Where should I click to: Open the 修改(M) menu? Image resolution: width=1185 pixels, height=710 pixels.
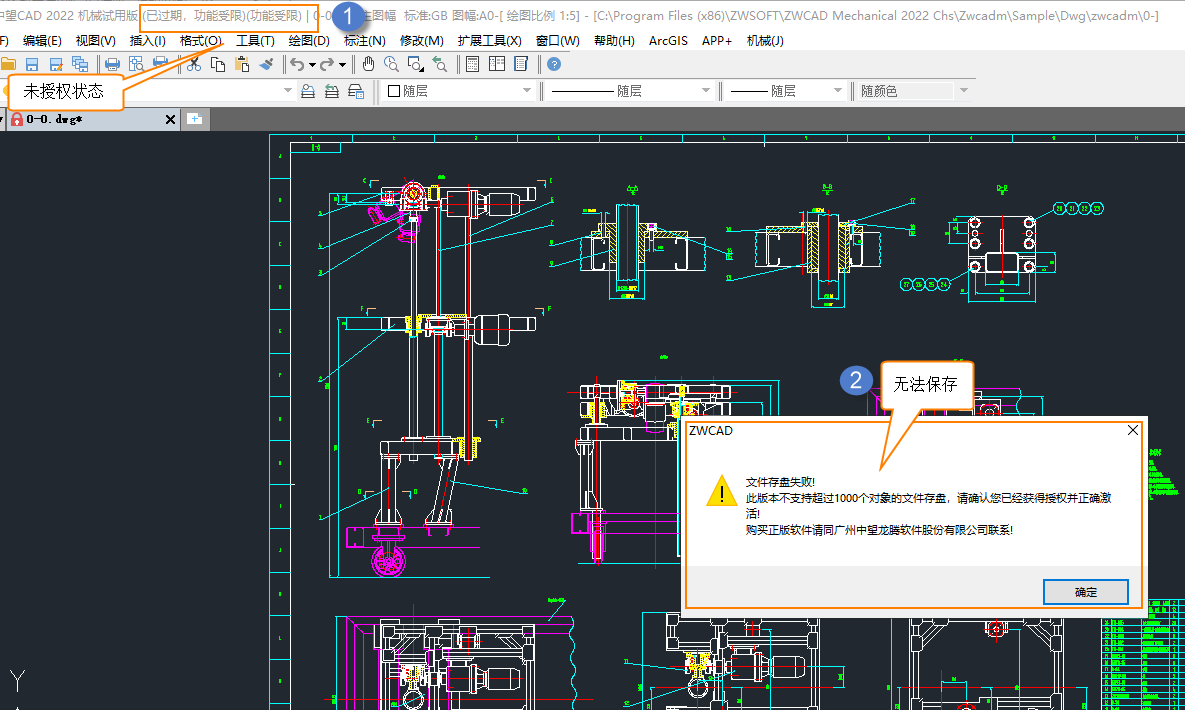tap(422, 41)
